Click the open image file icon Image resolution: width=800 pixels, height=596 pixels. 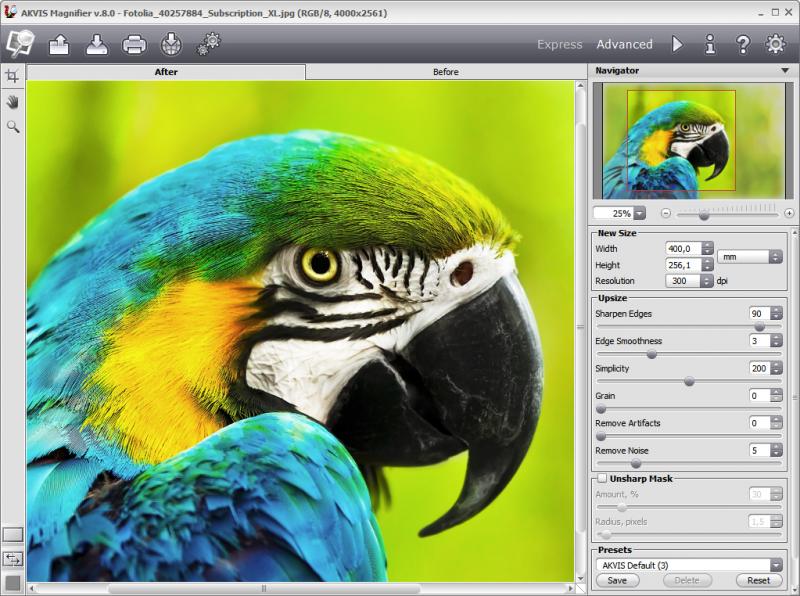[59, 44]
